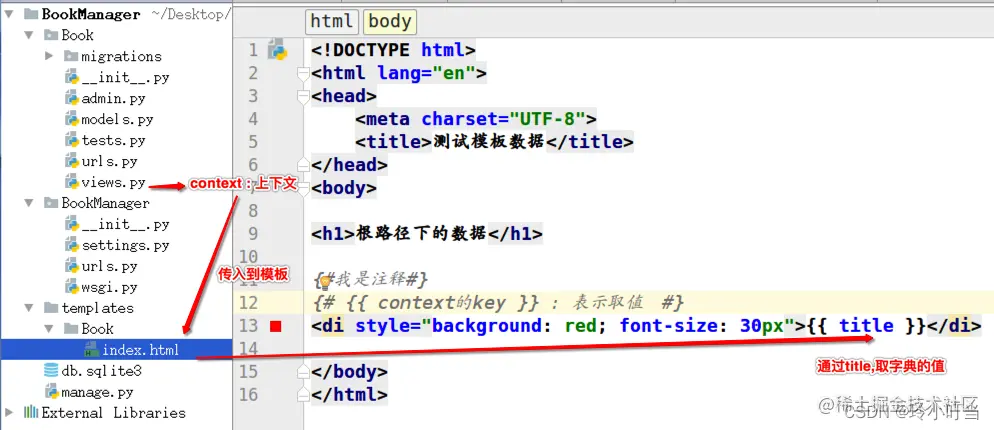Click the BookManager project folder icon
The image size is (994, 430).
[x=30, y=14]
